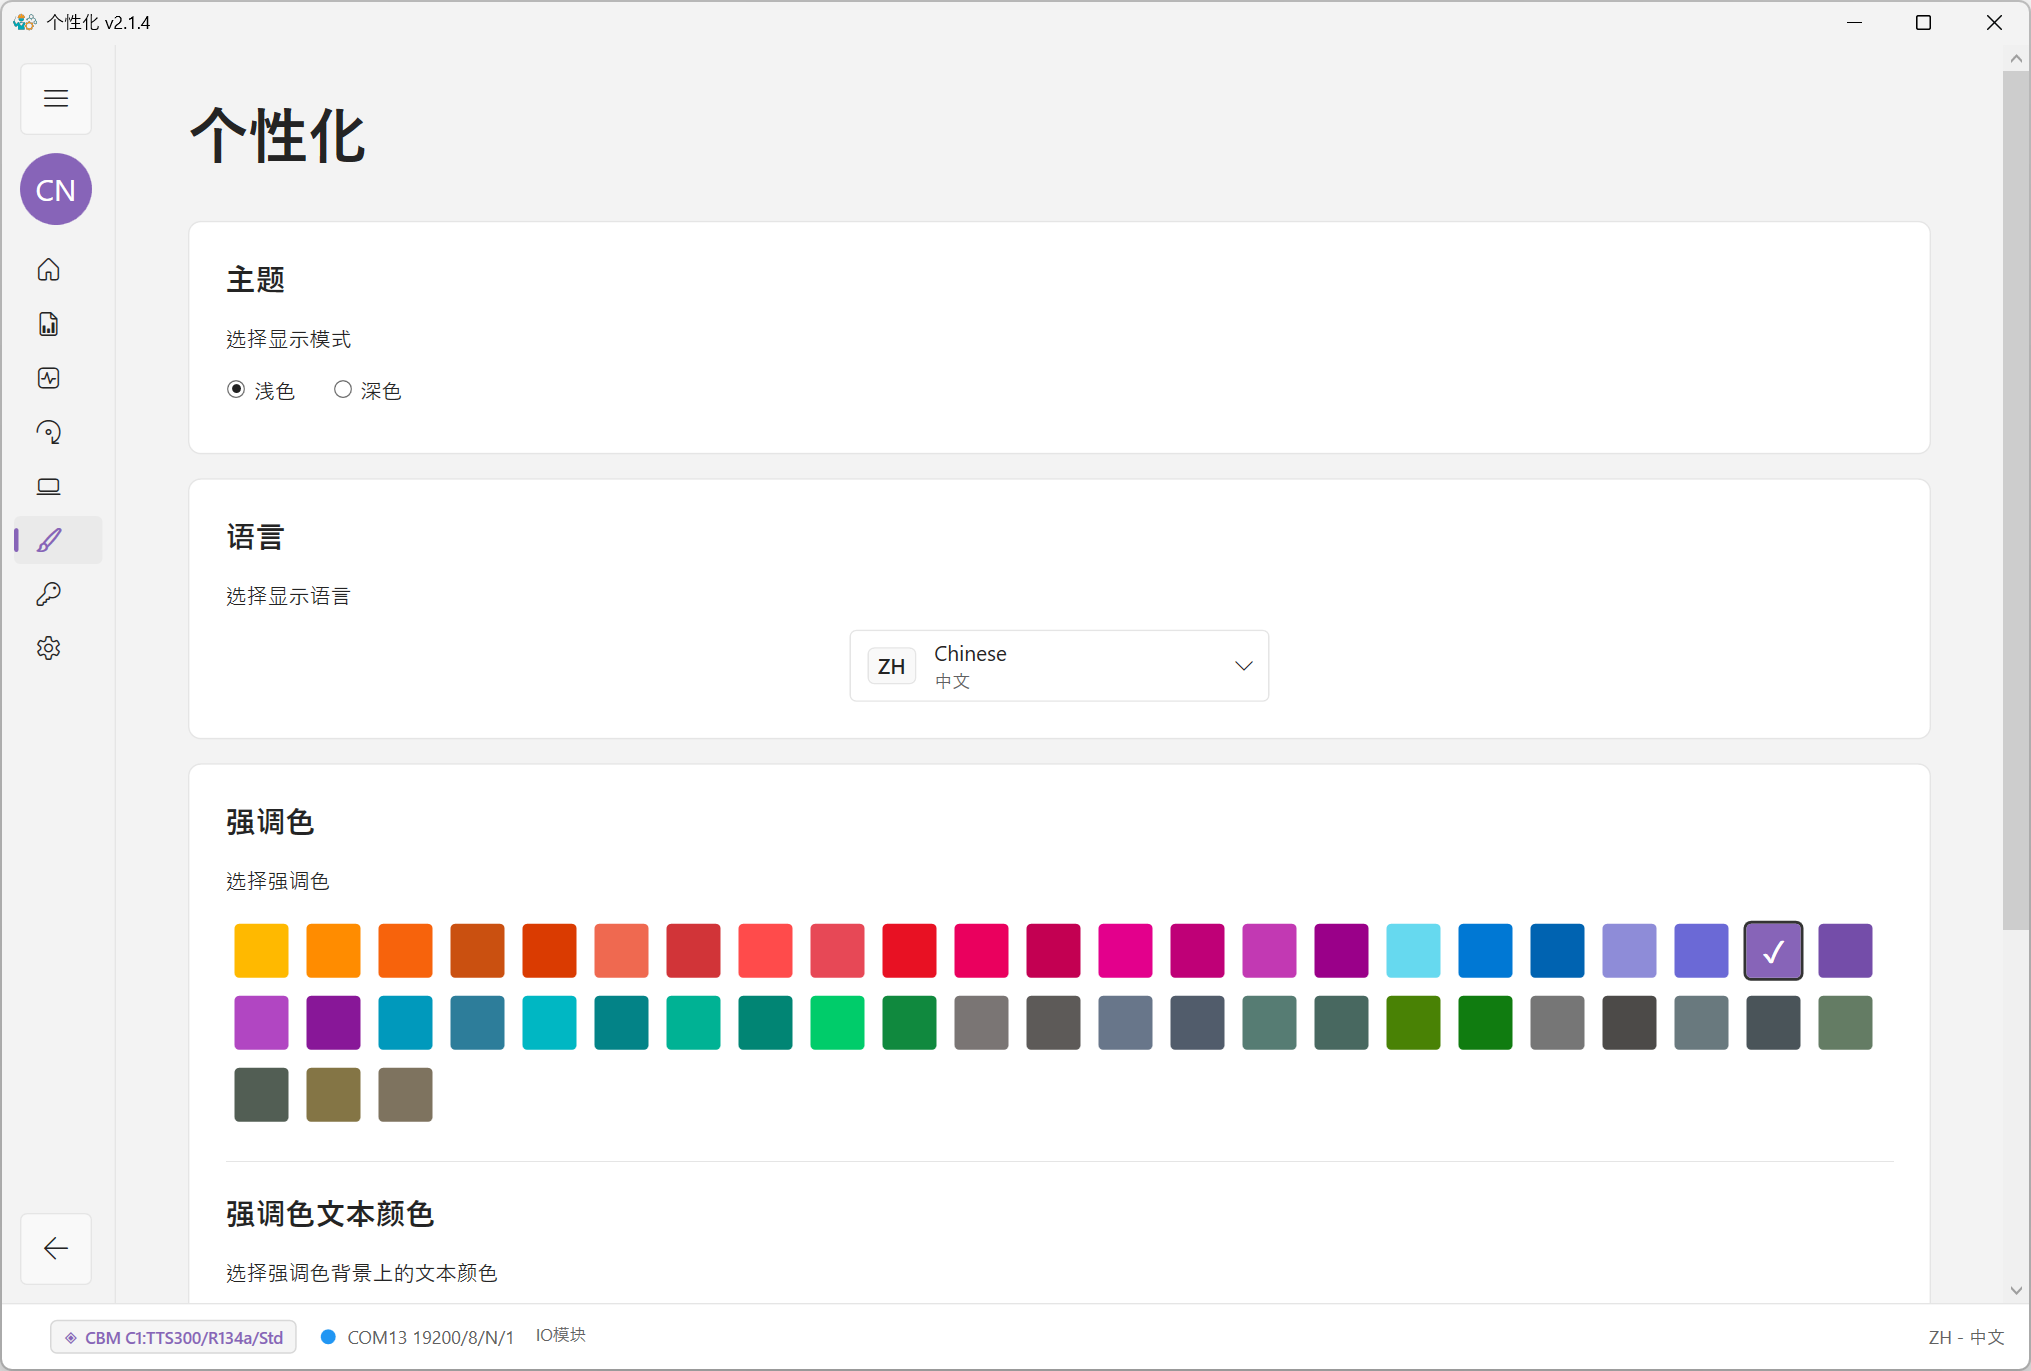Select the 浅色 light theme radio button

pyautogui.click(x=236, y=389)
